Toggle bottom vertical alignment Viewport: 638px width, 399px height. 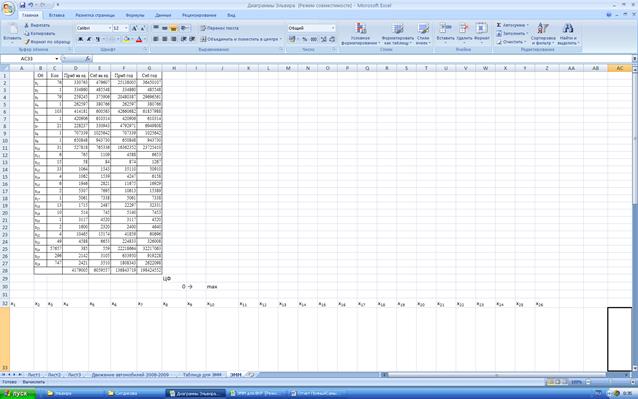tap(174, 28)
